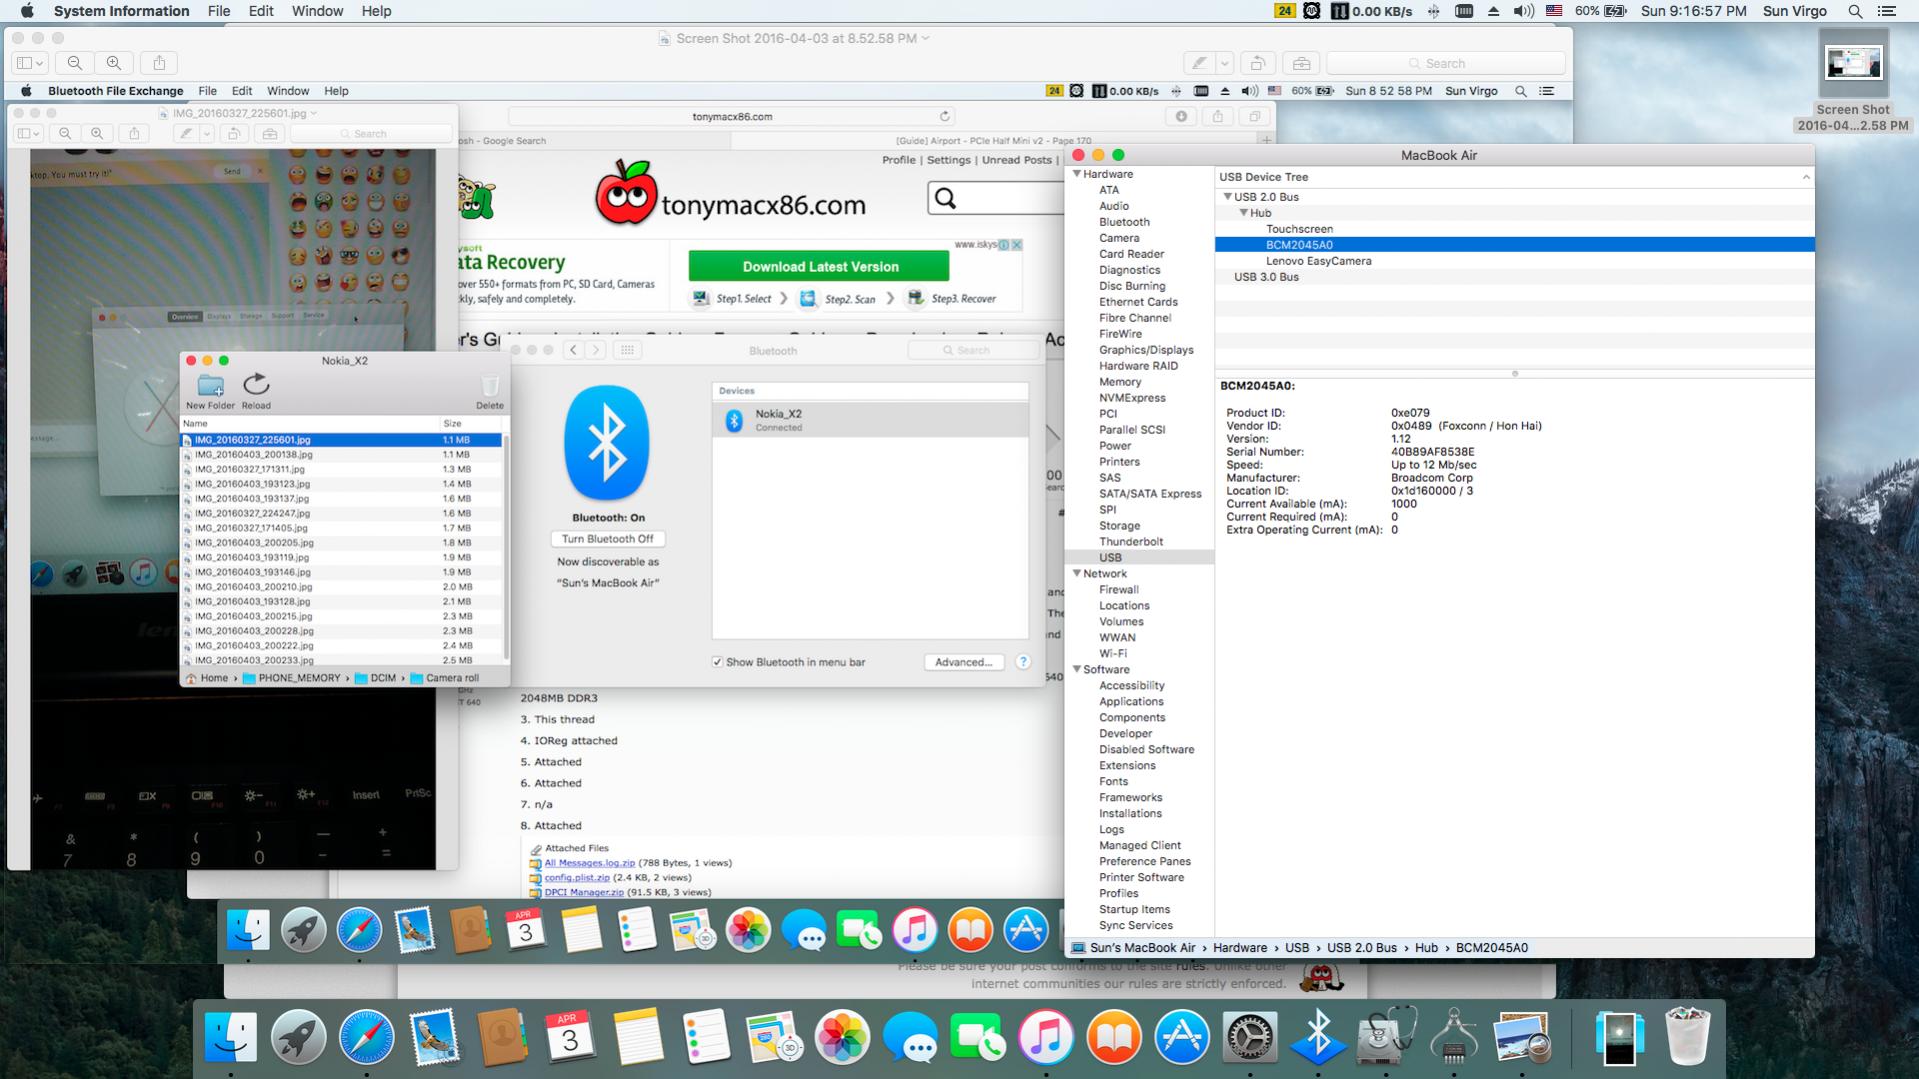Launch Safari from bottom Dock

coord(366,1037)
